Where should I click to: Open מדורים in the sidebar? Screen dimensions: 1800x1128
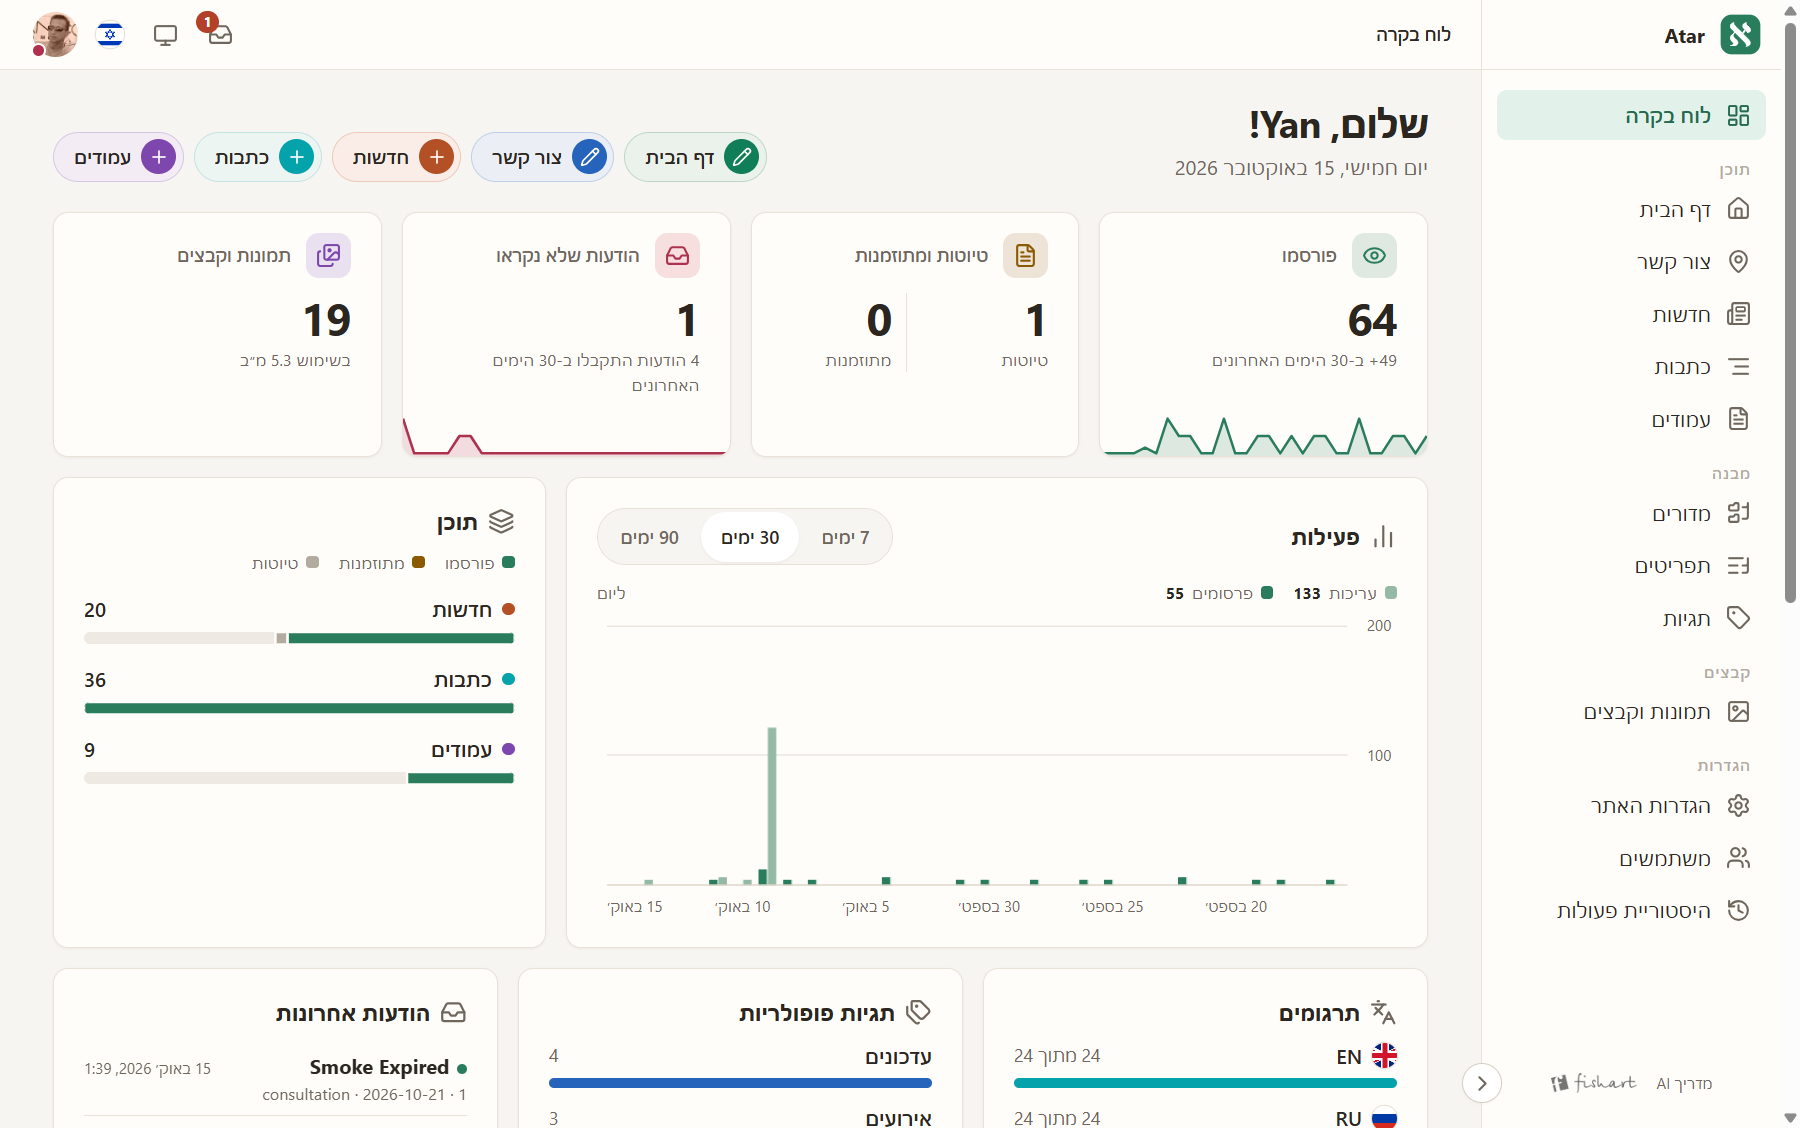point(1631,513)
